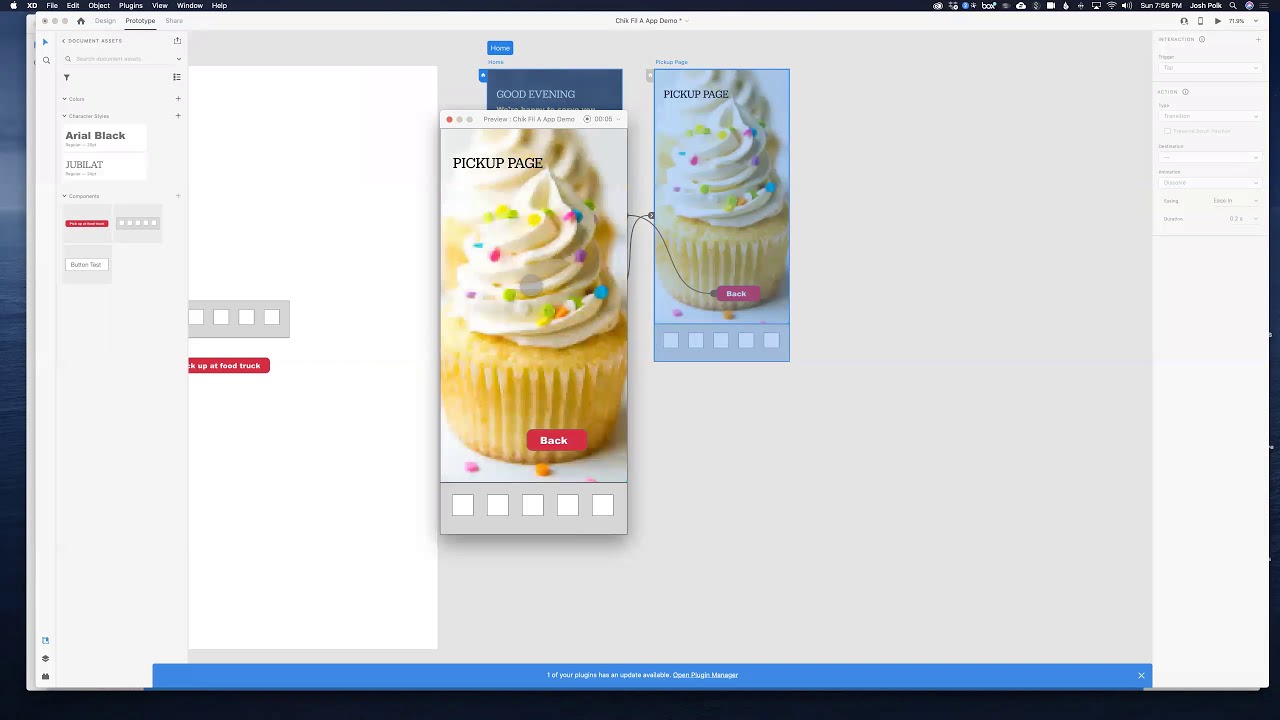Click the home-artboard flag on Home artboard
1280x720 pixels.
click(483, 75)
